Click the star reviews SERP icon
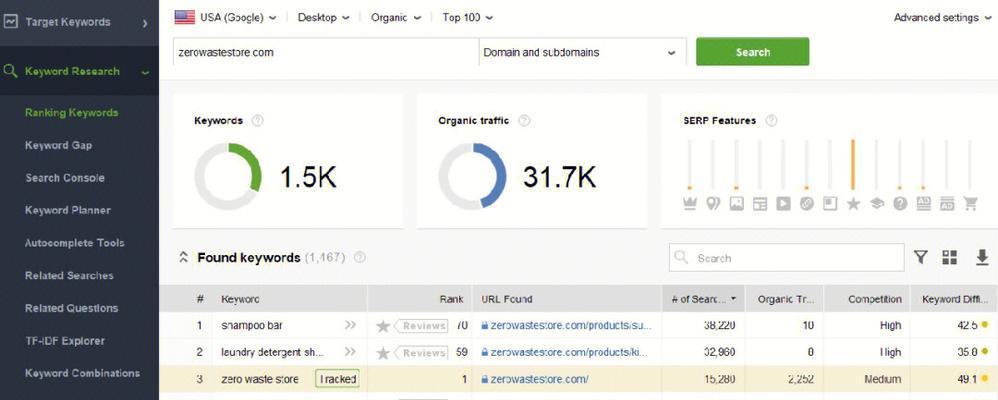The height and width of the screenshot is (400, 998). click(854, 203)
